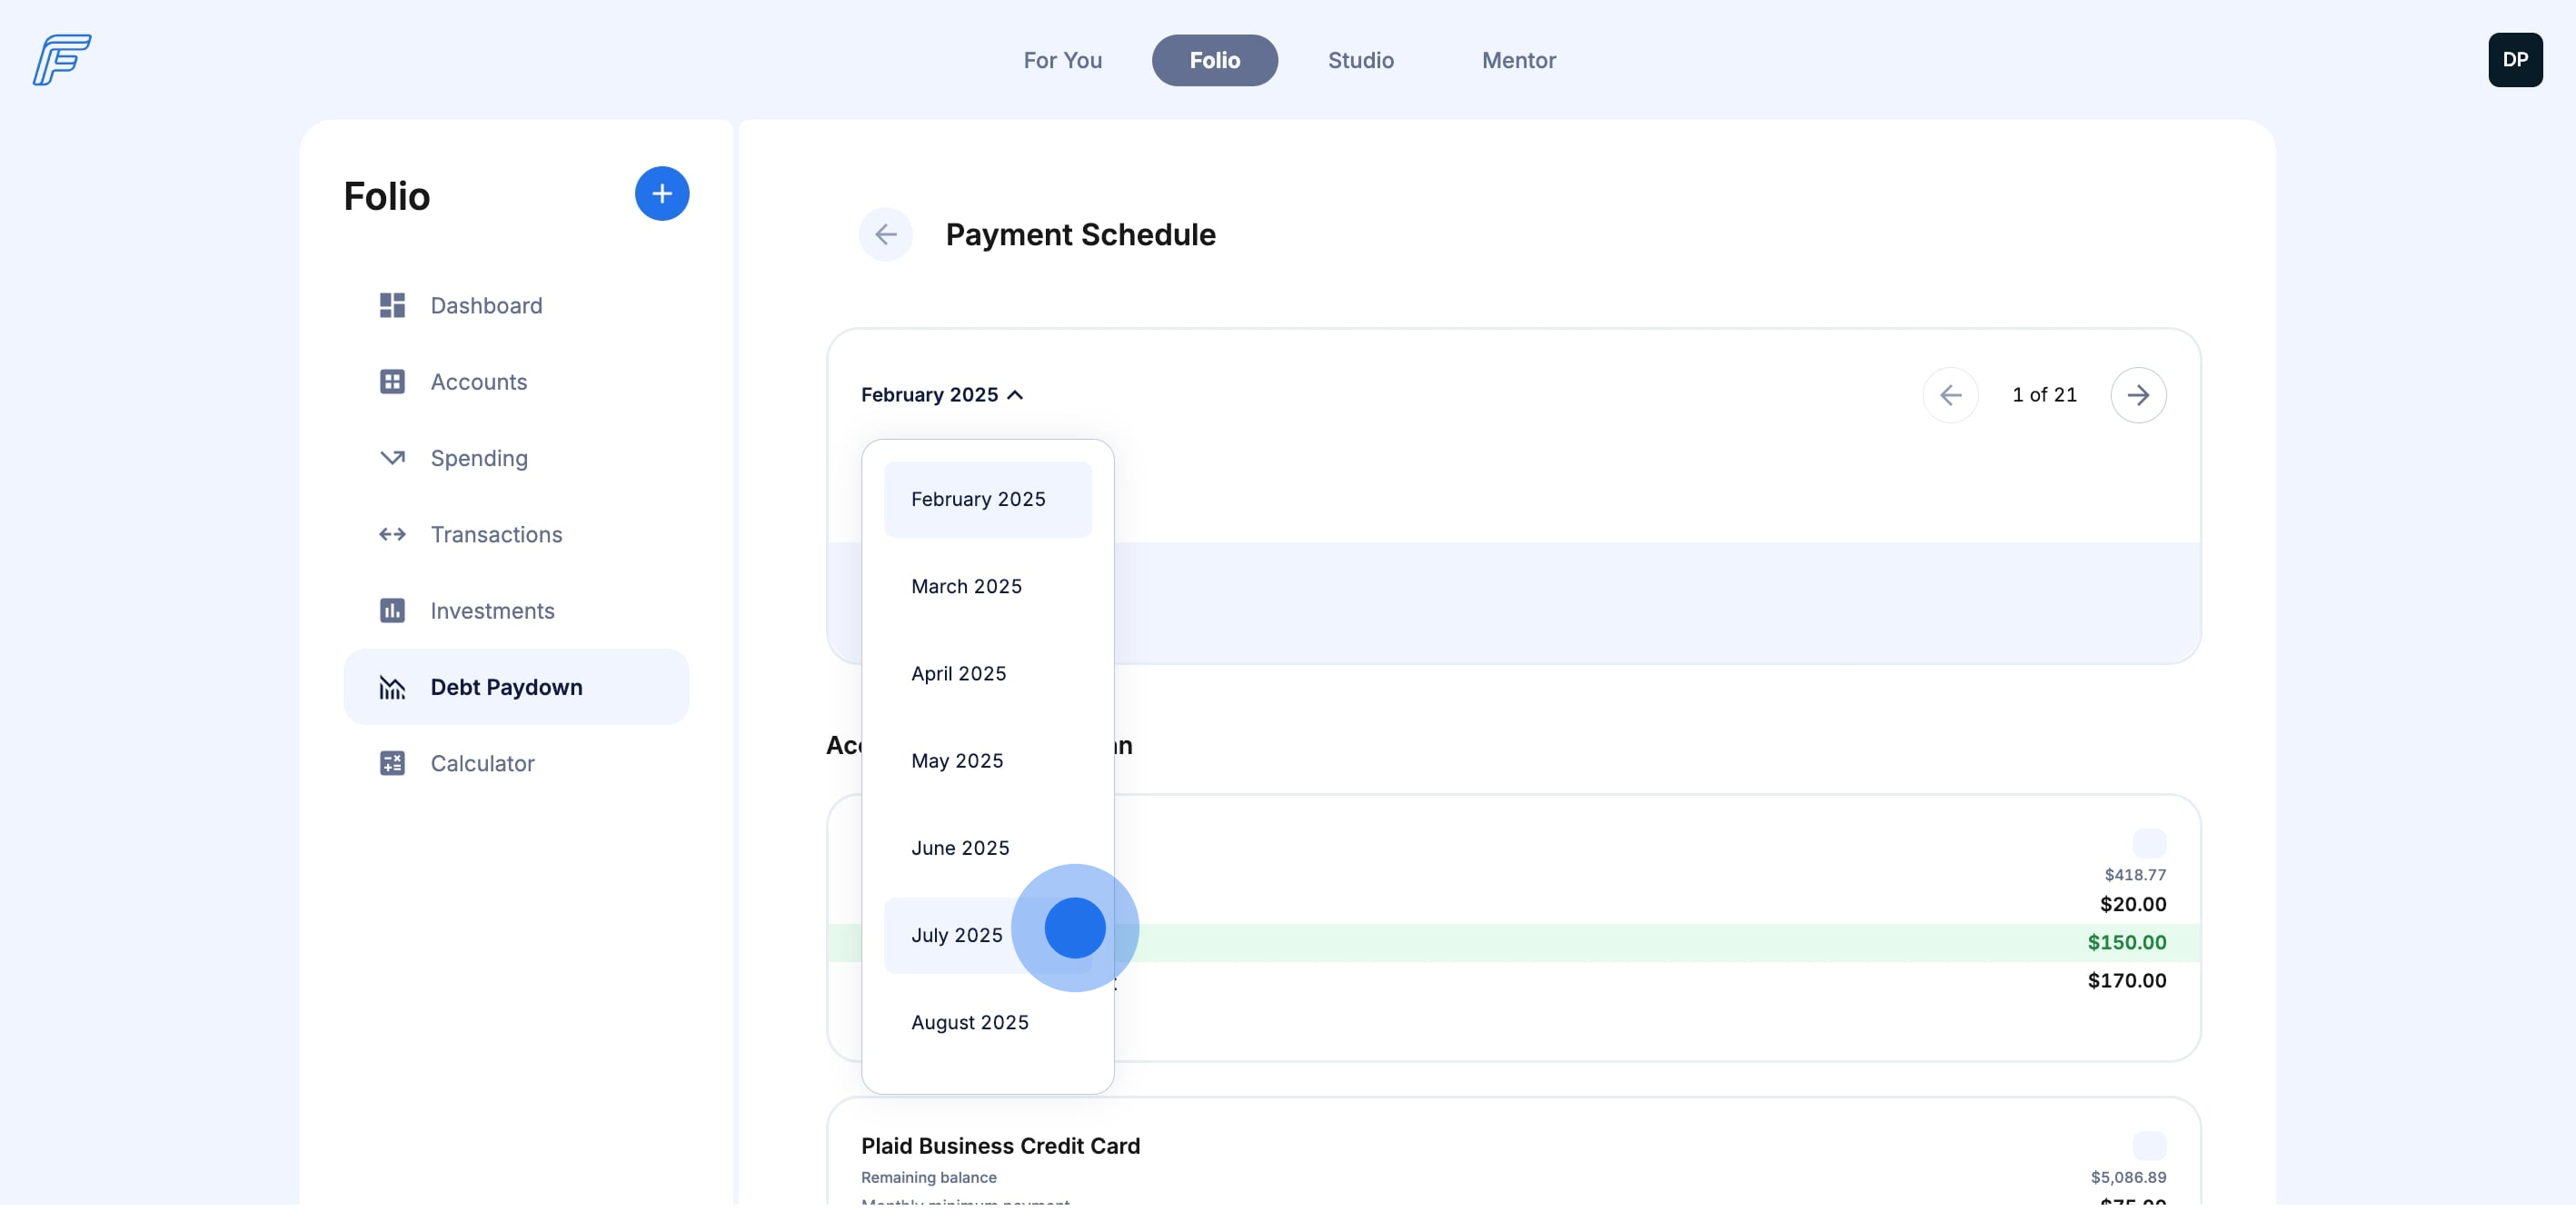Go to Accounts in the sidebar
Screen dimensions: 2576x1221
[478, 382]
